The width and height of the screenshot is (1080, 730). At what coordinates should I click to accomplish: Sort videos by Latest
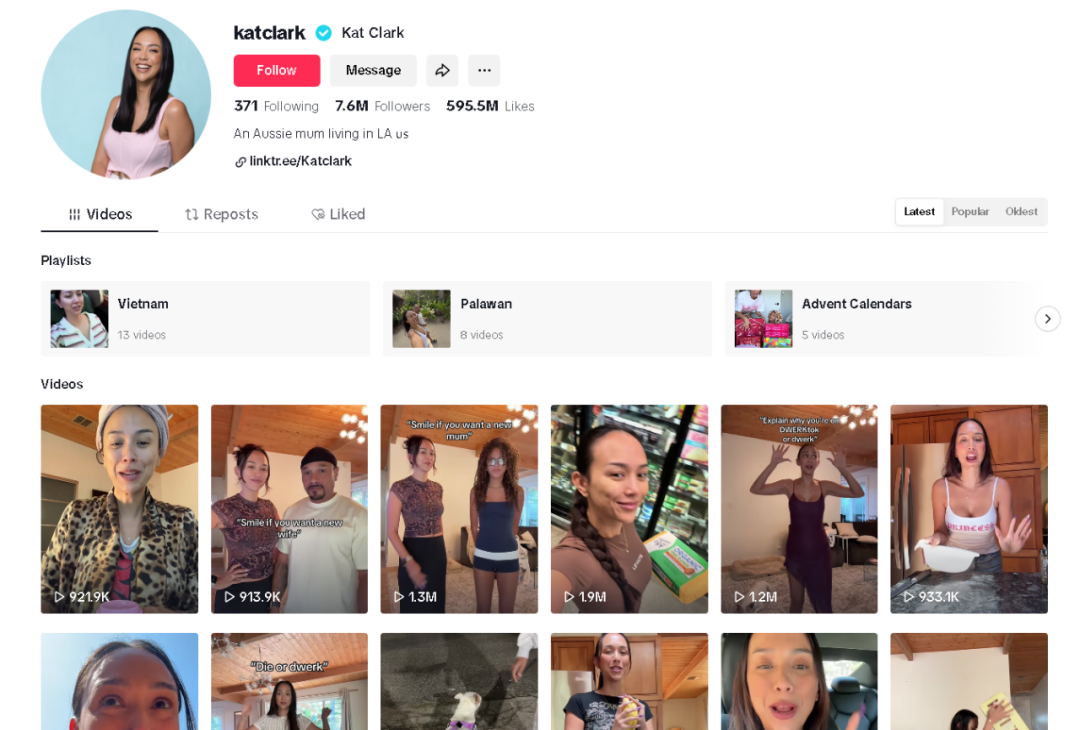coord(919,212)
